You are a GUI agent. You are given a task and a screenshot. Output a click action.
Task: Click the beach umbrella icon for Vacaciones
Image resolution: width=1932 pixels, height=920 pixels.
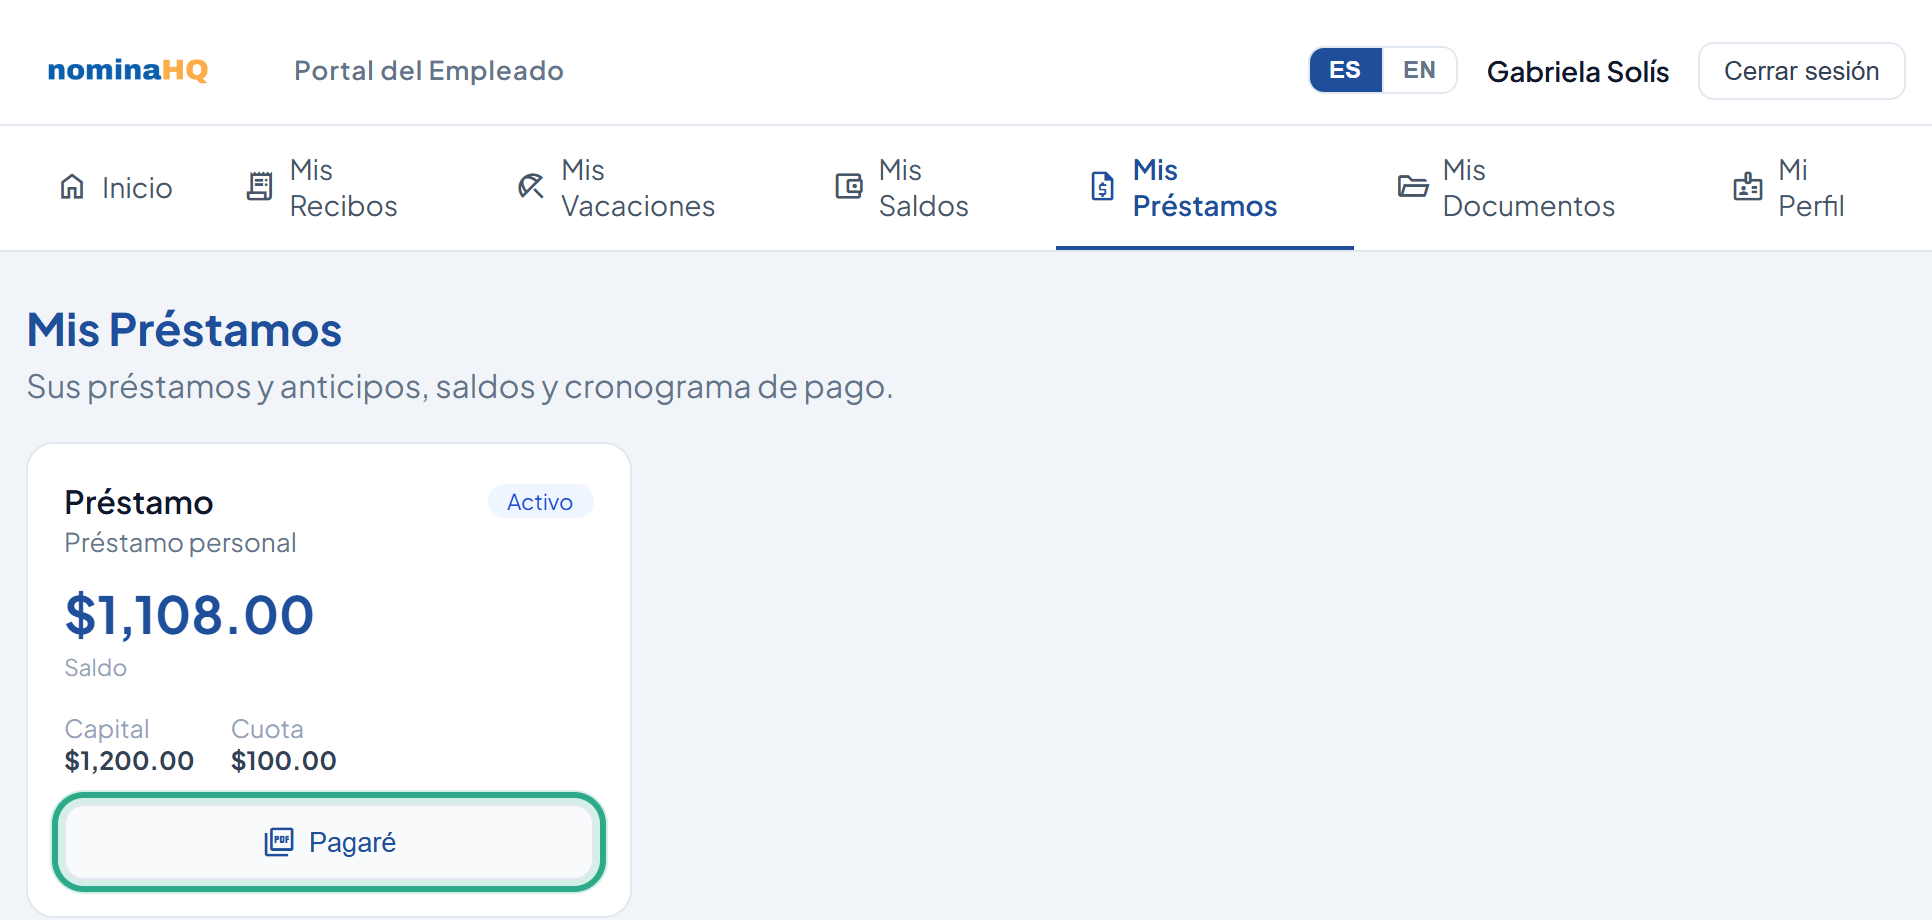click(531, 187)
